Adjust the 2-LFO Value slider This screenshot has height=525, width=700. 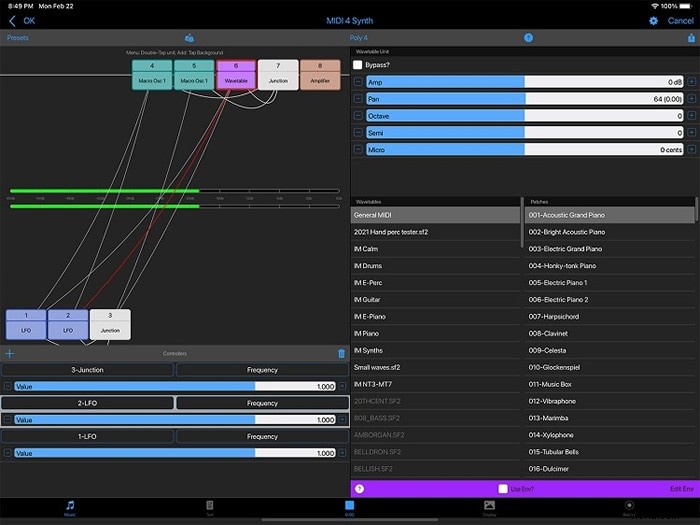(x=175, y=420)
